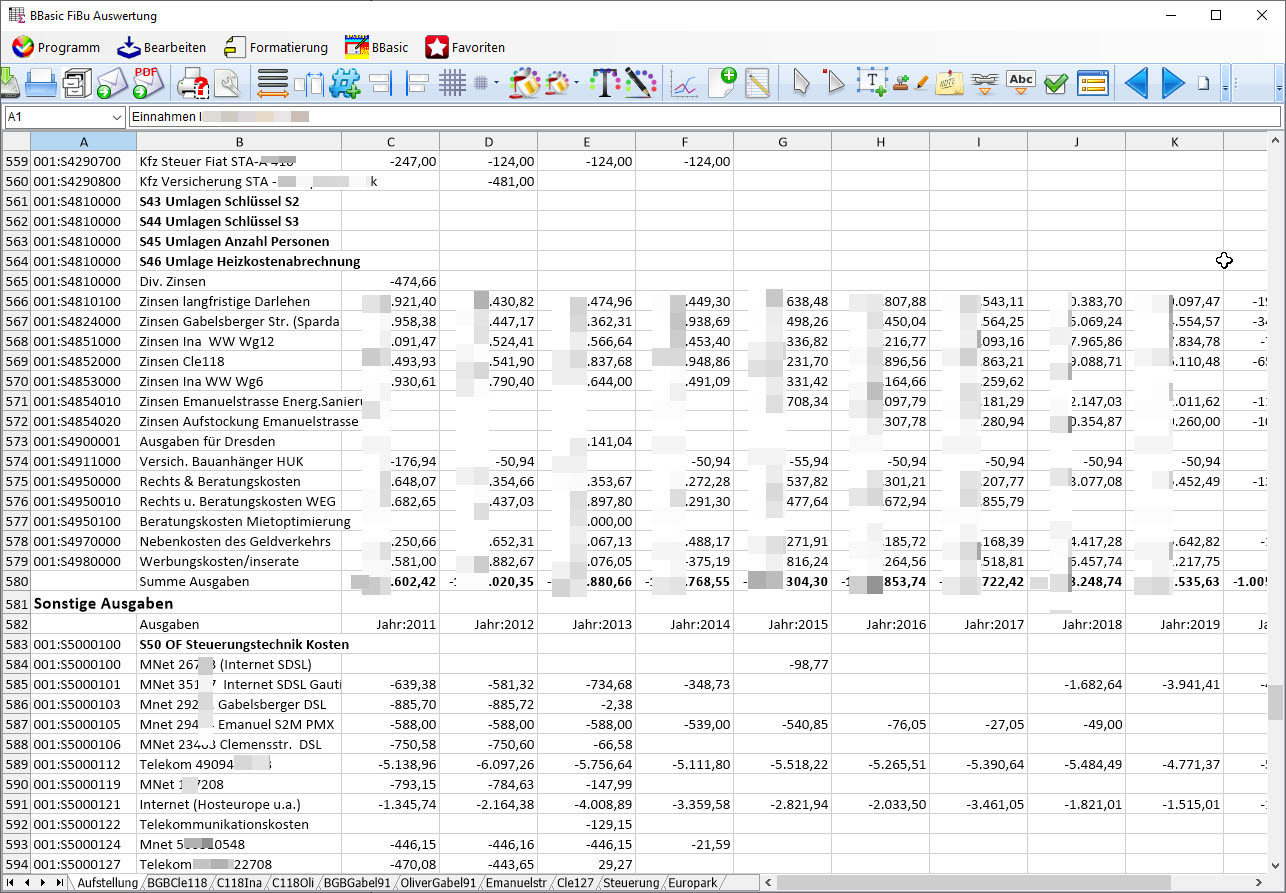Image resolution: width=1286 pixels, height=893 pixels.
Task: Click the small blank page icon
Action: click(1205, 84)
